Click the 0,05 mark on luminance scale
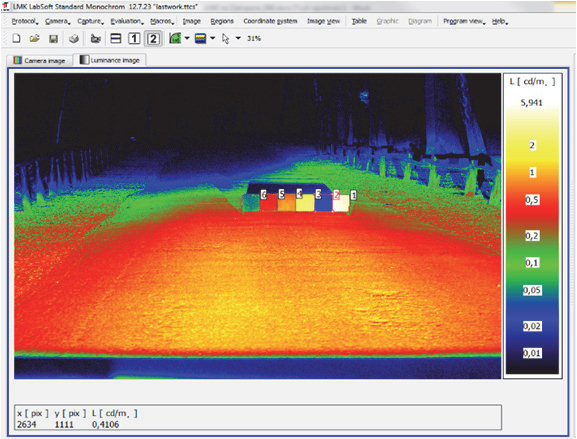This screenshot has width=577, height=439. 532,290
